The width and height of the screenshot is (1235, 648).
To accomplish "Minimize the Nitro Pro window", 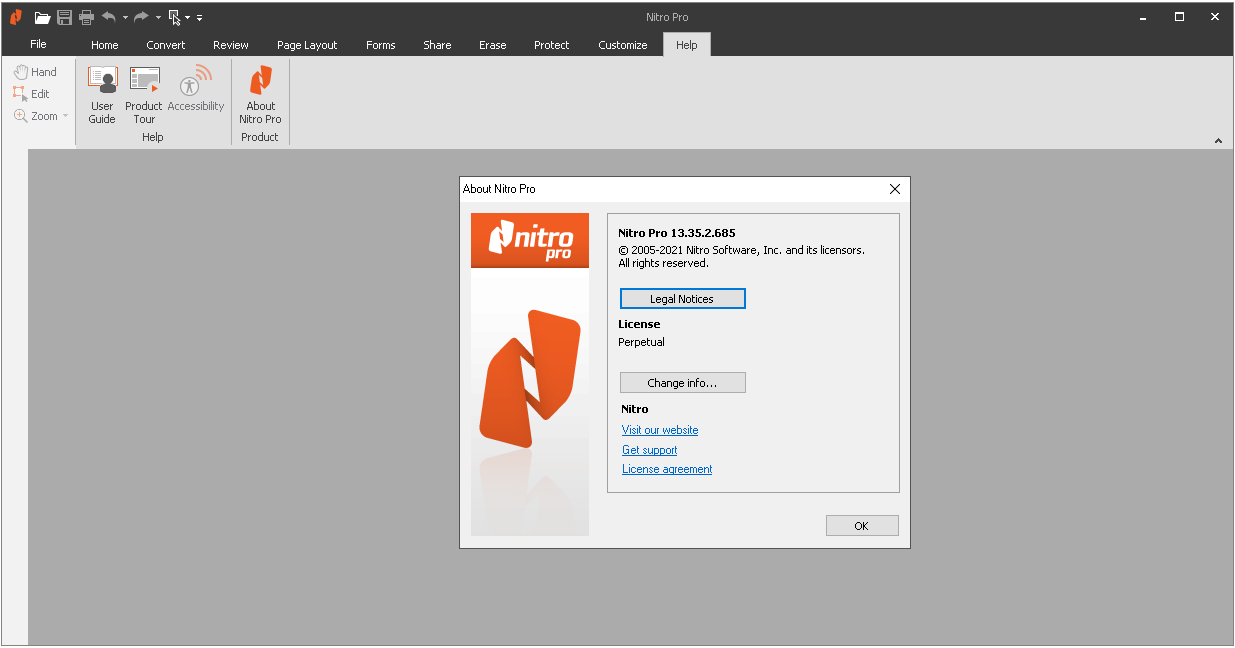I will pyautogui.click(x=1145, y=17).
